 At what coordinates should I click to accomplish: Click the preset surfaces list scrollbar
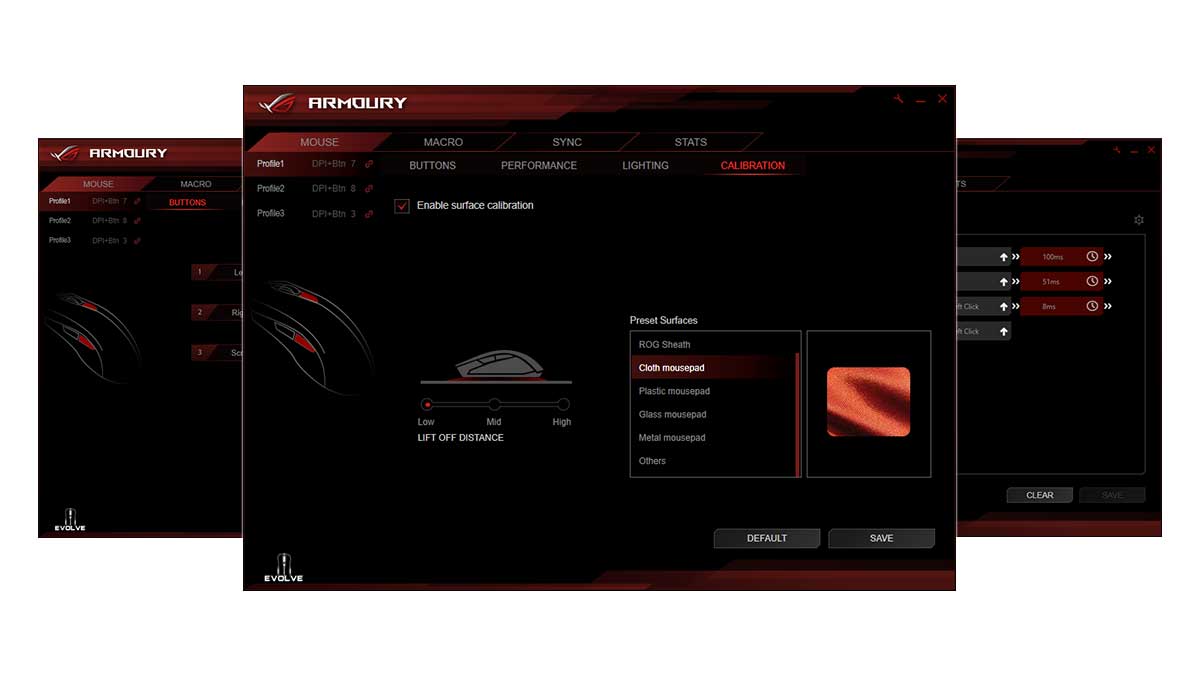coord(797,414)
